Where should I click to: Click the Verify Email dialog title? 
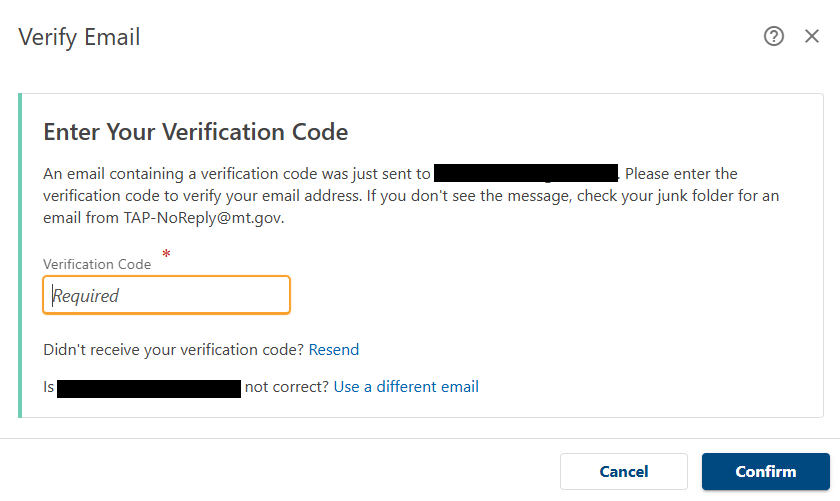pyautogui.click(x=79, y=38)
